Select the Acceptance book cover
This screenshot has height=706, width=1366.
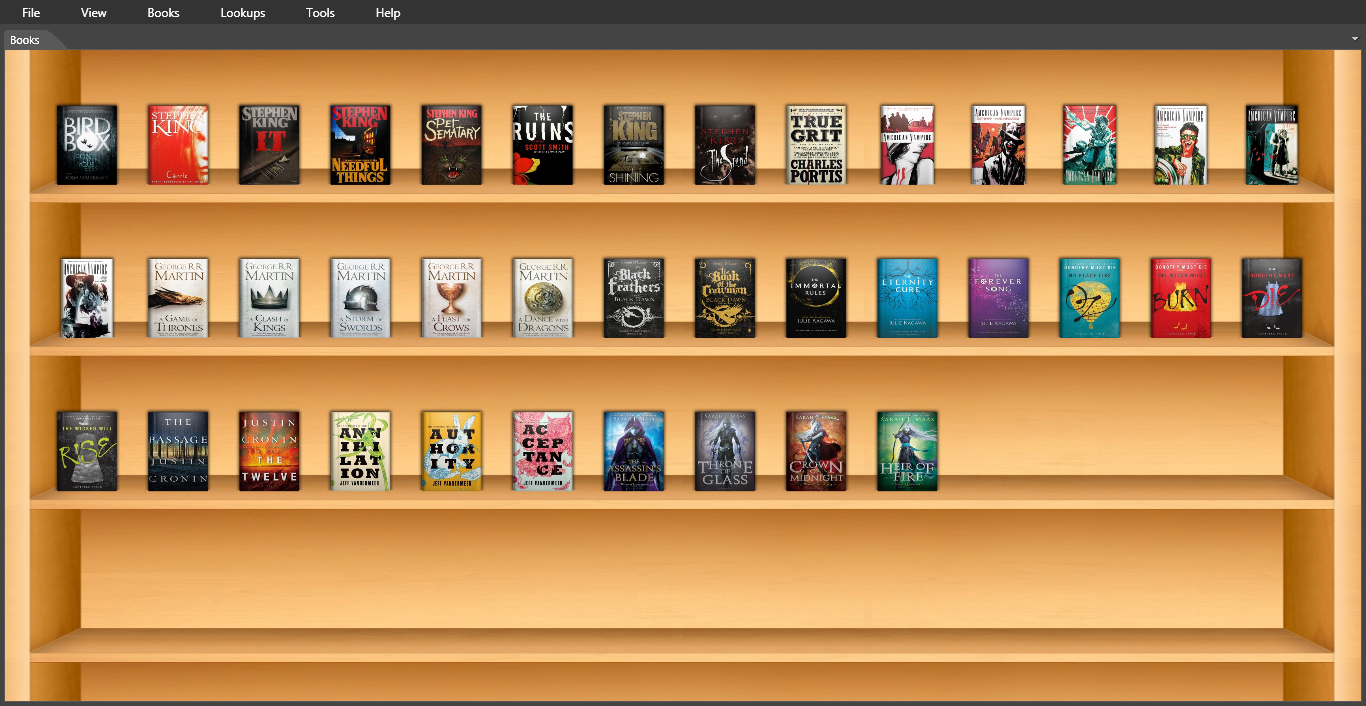543,451
